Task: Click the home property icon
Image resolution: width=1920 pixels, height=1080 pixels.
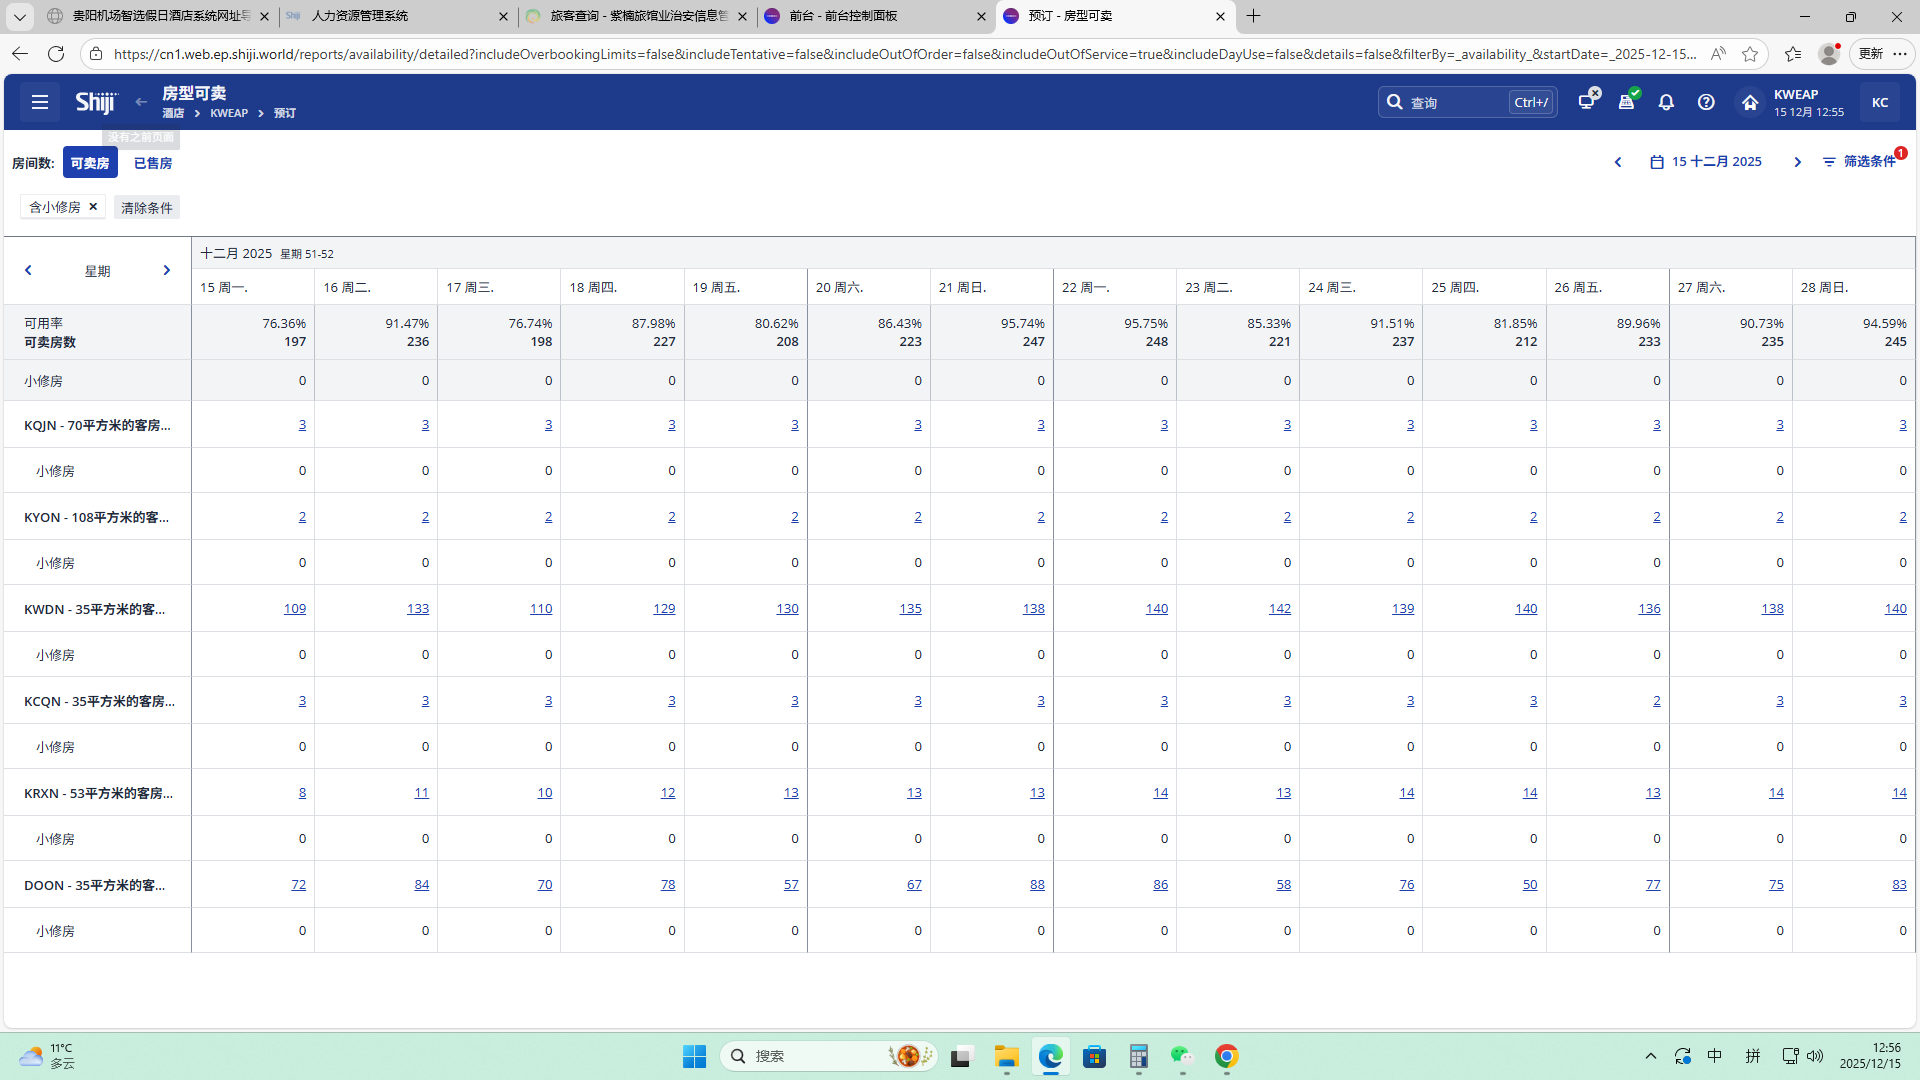Action: point(1750,102)
